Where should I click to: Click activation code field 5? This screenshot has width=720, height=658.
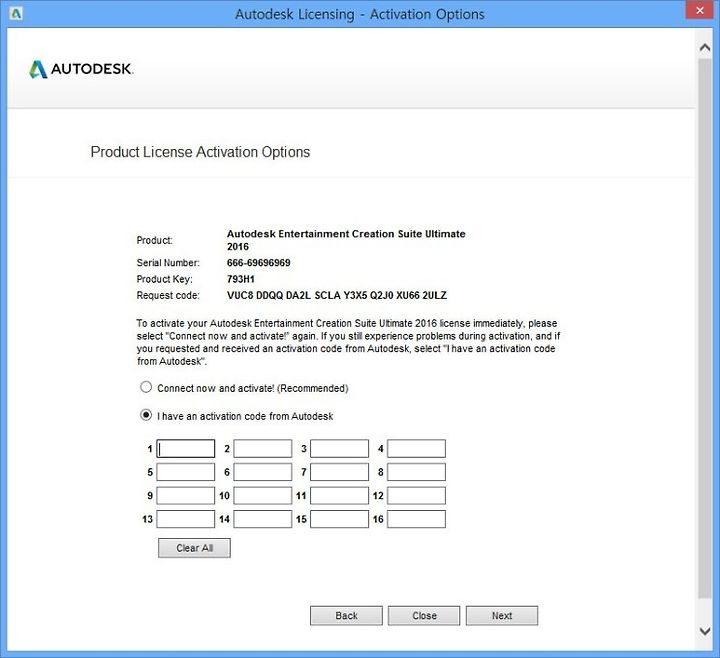(x=186, y=472)
